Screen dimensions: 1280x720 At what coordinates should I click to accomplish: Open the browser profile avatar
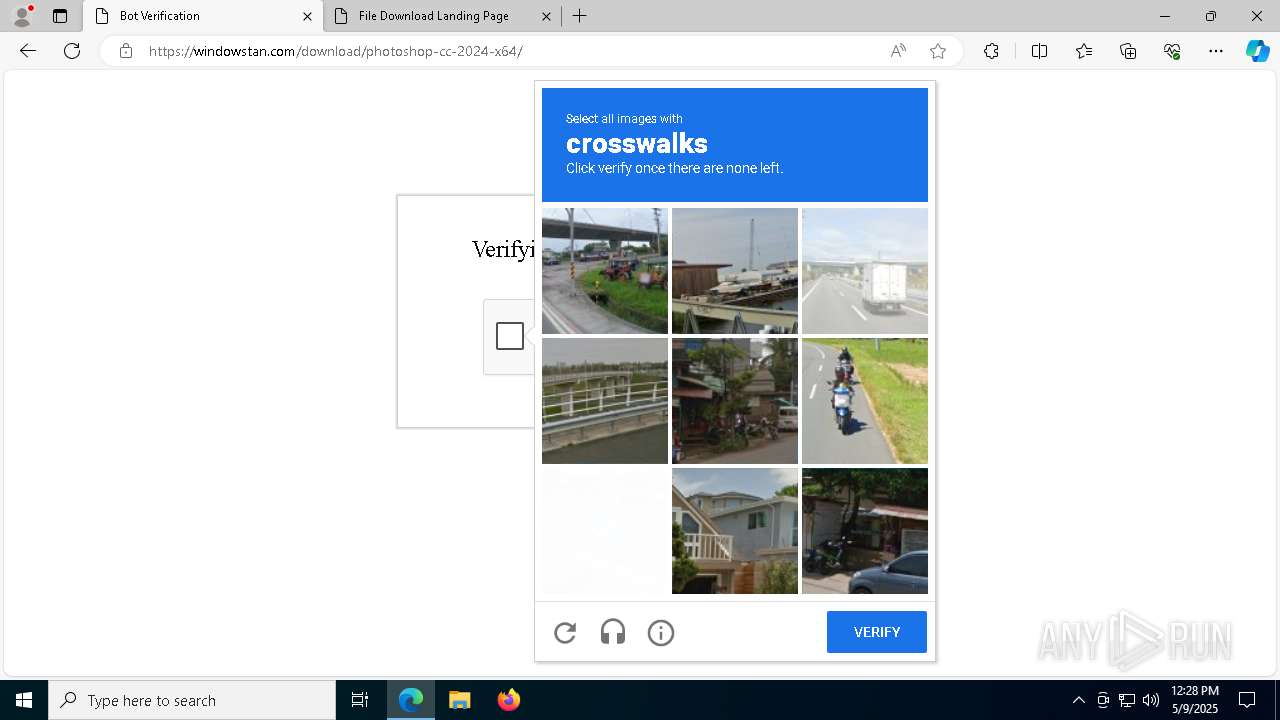pos(22,16)
